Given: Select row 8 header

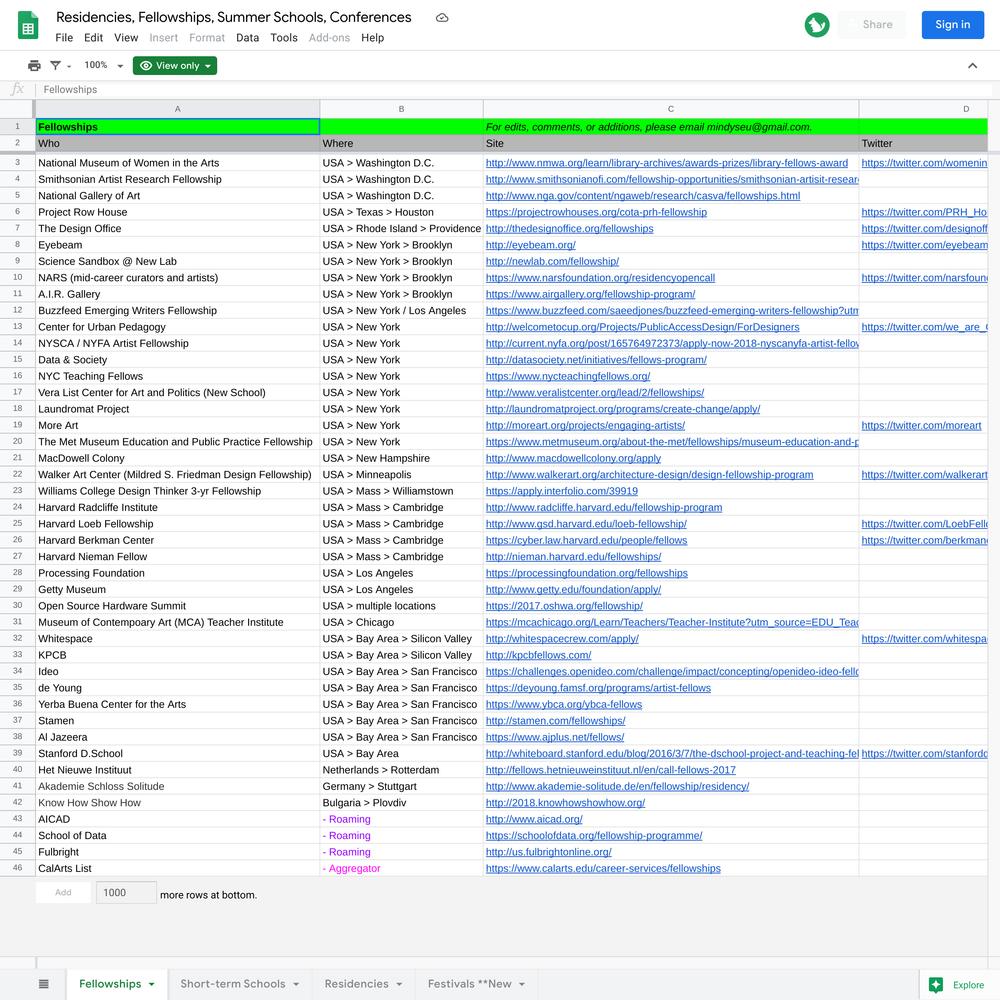Looking at the screenshot, I should pos(17,245).
